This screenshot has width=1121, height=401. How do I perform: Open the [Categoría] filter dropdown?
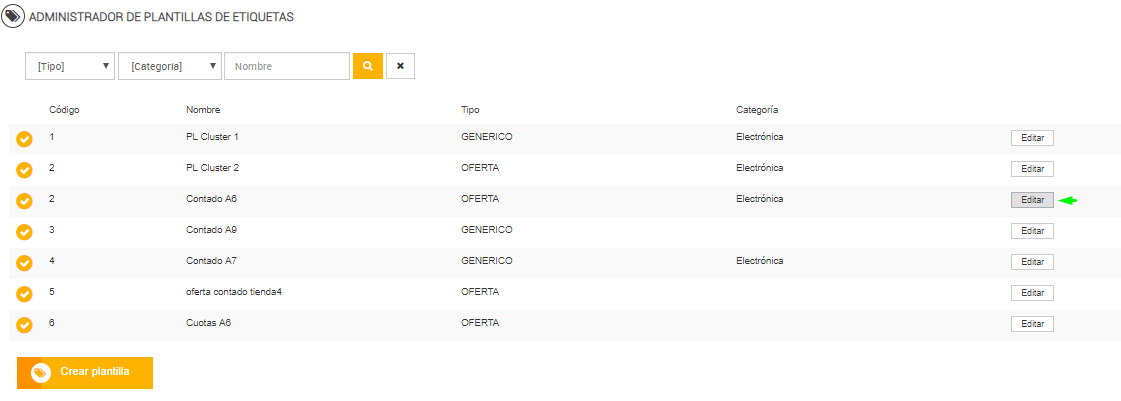[169, 67]
